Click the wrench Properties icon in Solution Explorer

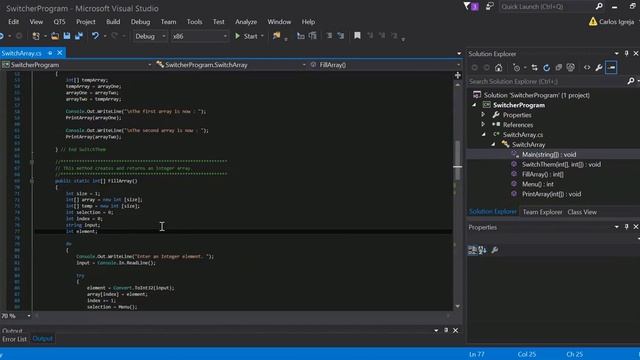point(599,68)
